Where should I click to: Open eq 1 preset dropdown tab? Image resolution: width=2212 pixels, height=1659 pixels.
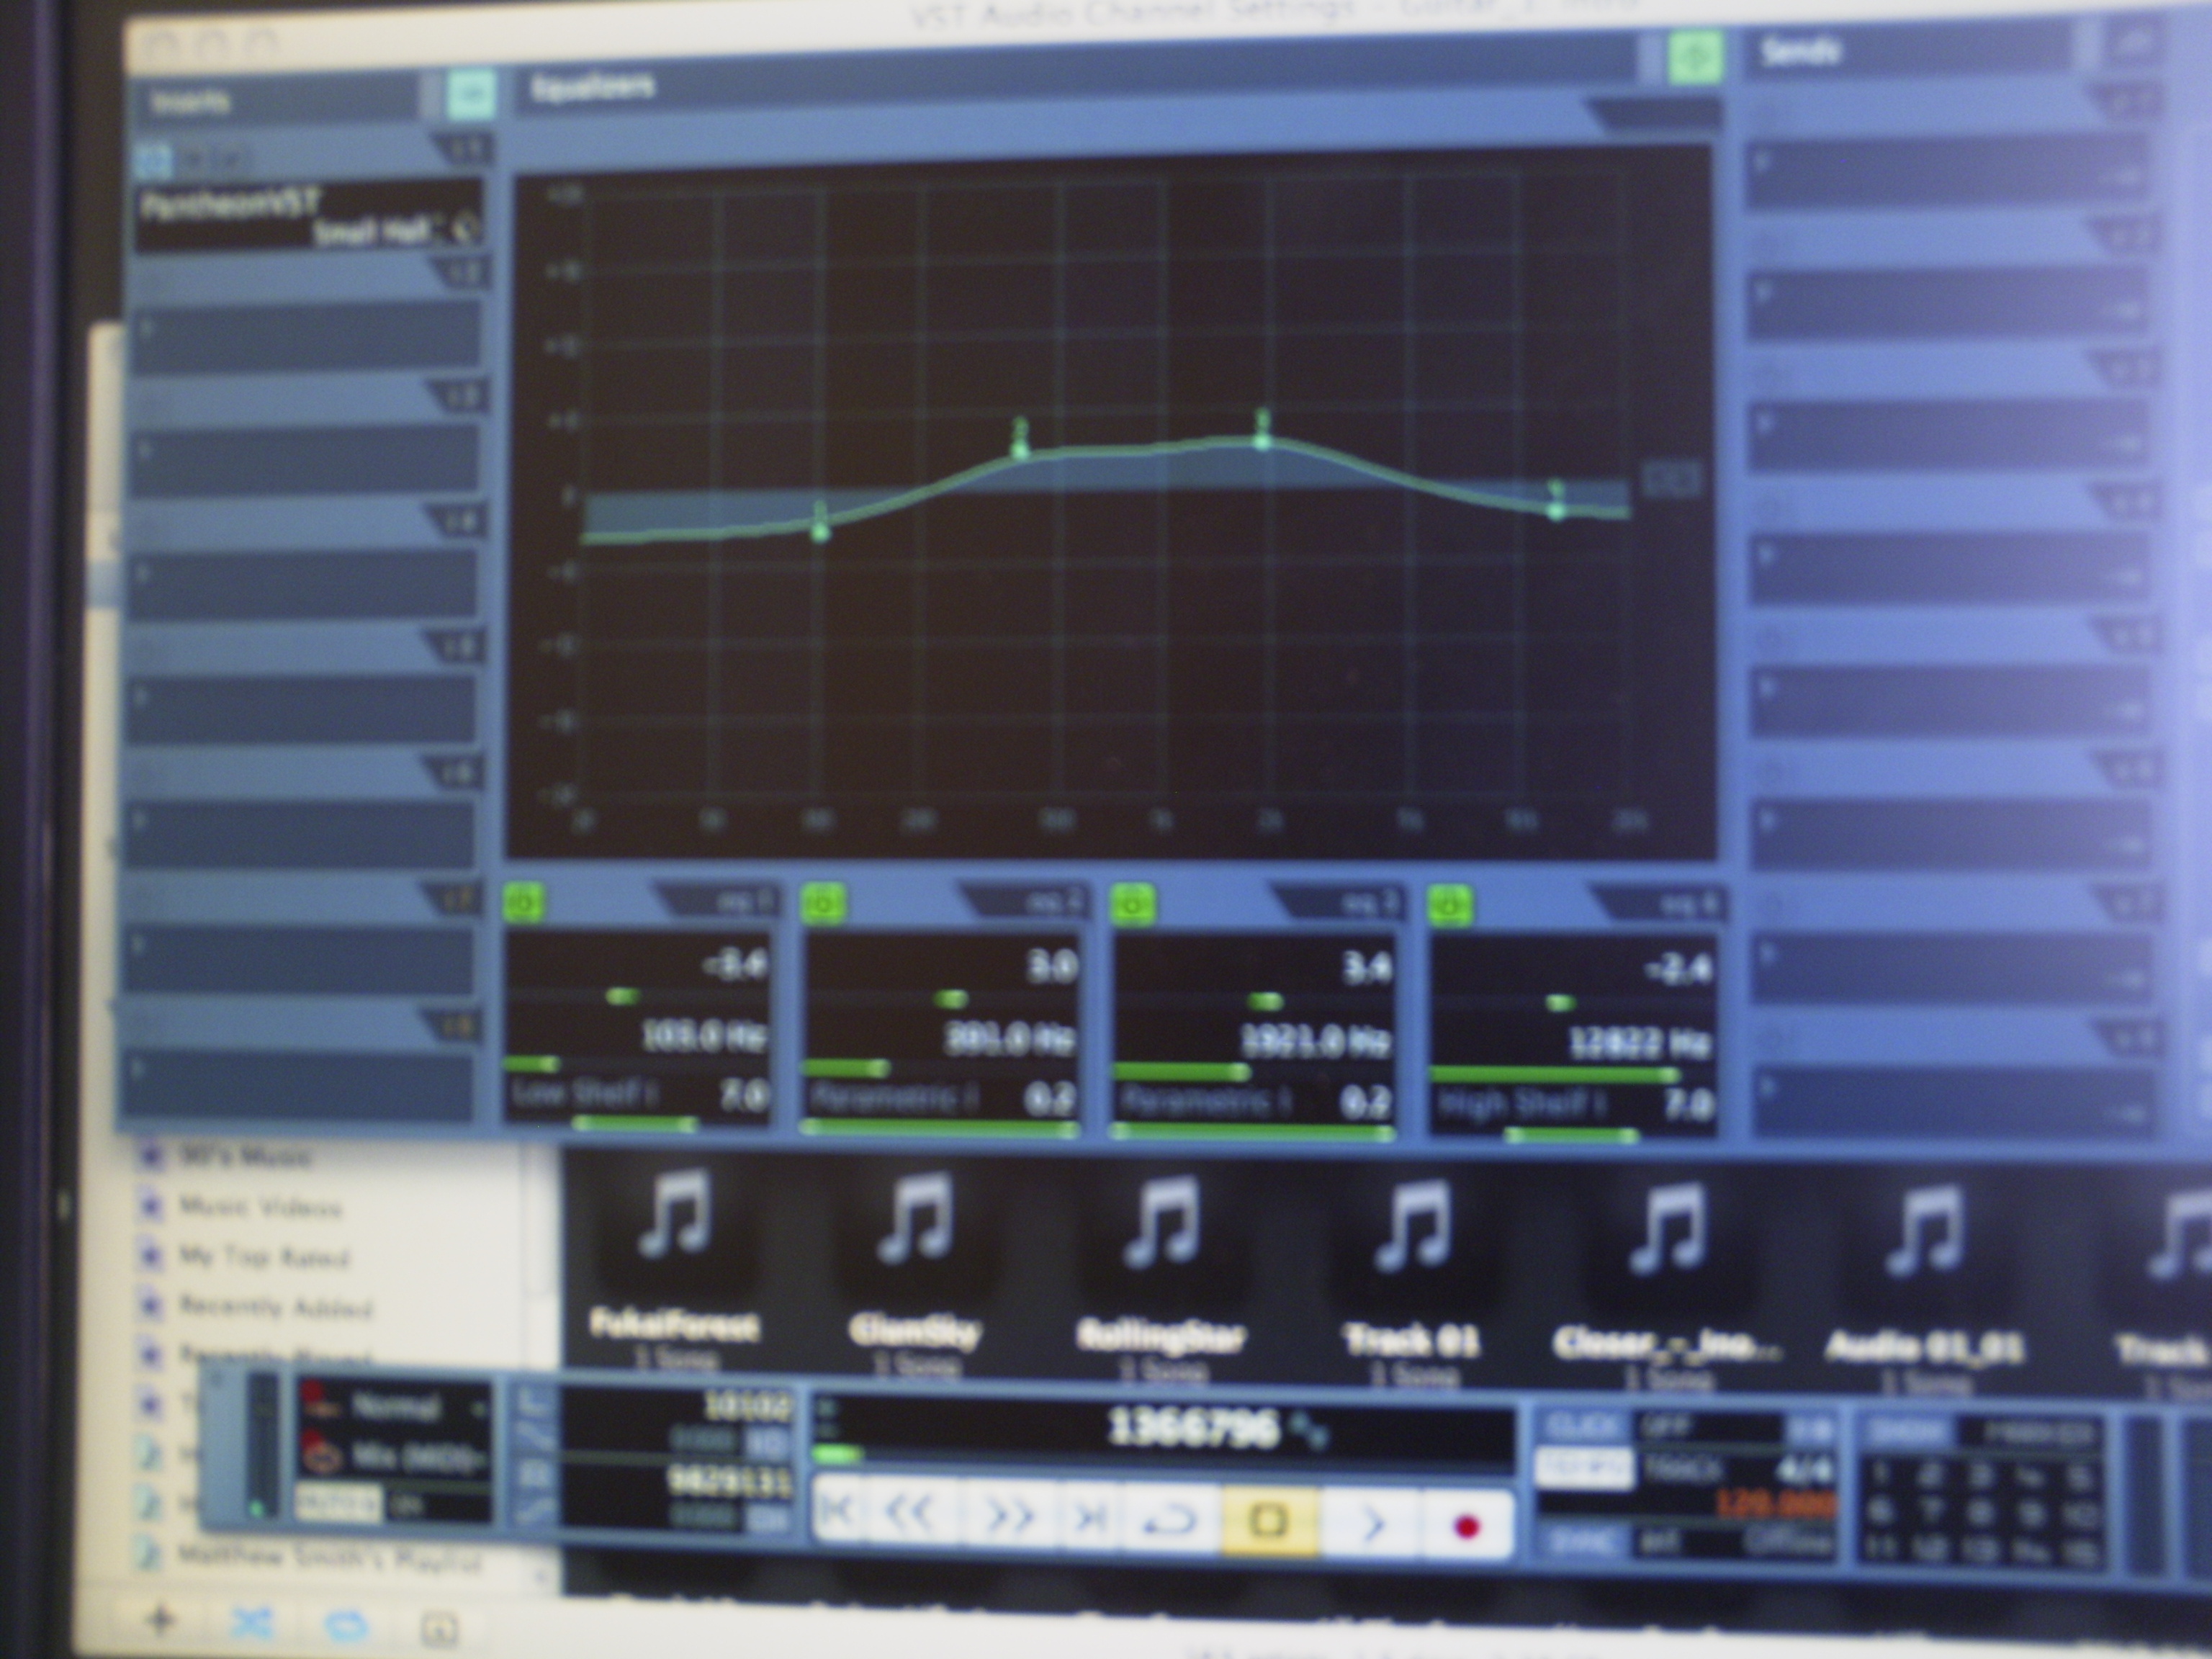tap(718, 901)
